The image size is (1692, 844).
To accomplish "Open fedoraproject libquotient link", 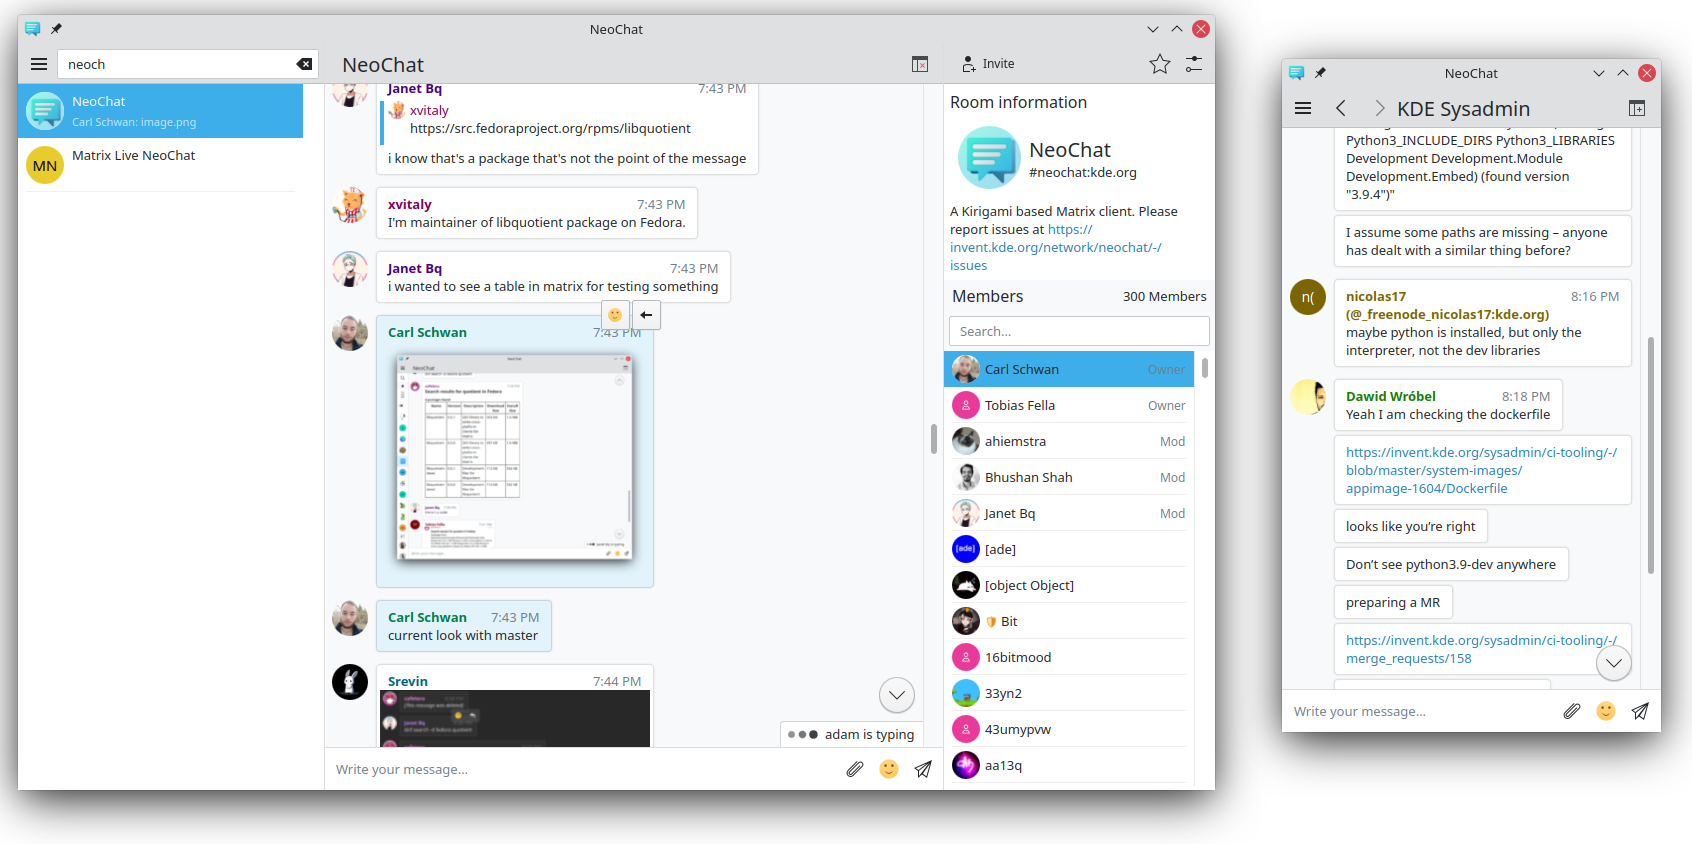I will pyautogui.click(x=550, y=128).
